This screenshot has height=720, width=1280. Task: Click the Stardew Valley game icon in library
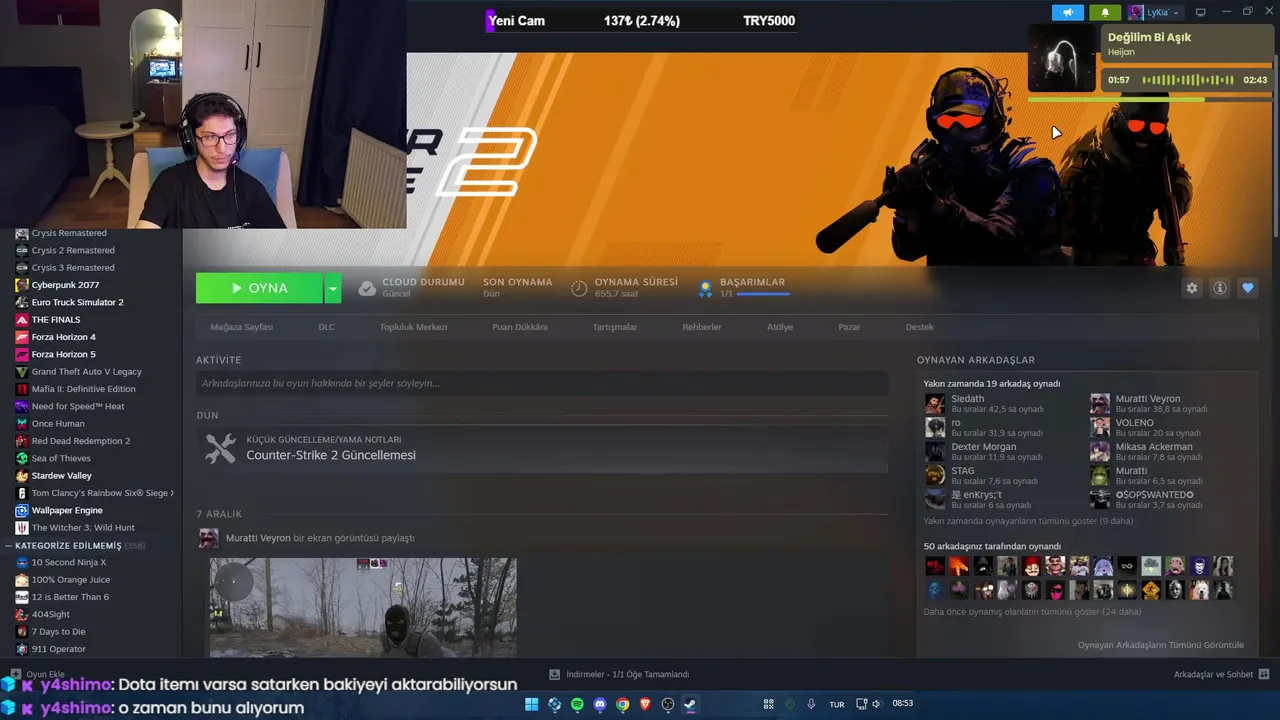pyautogui.click(x=22, y=476)
